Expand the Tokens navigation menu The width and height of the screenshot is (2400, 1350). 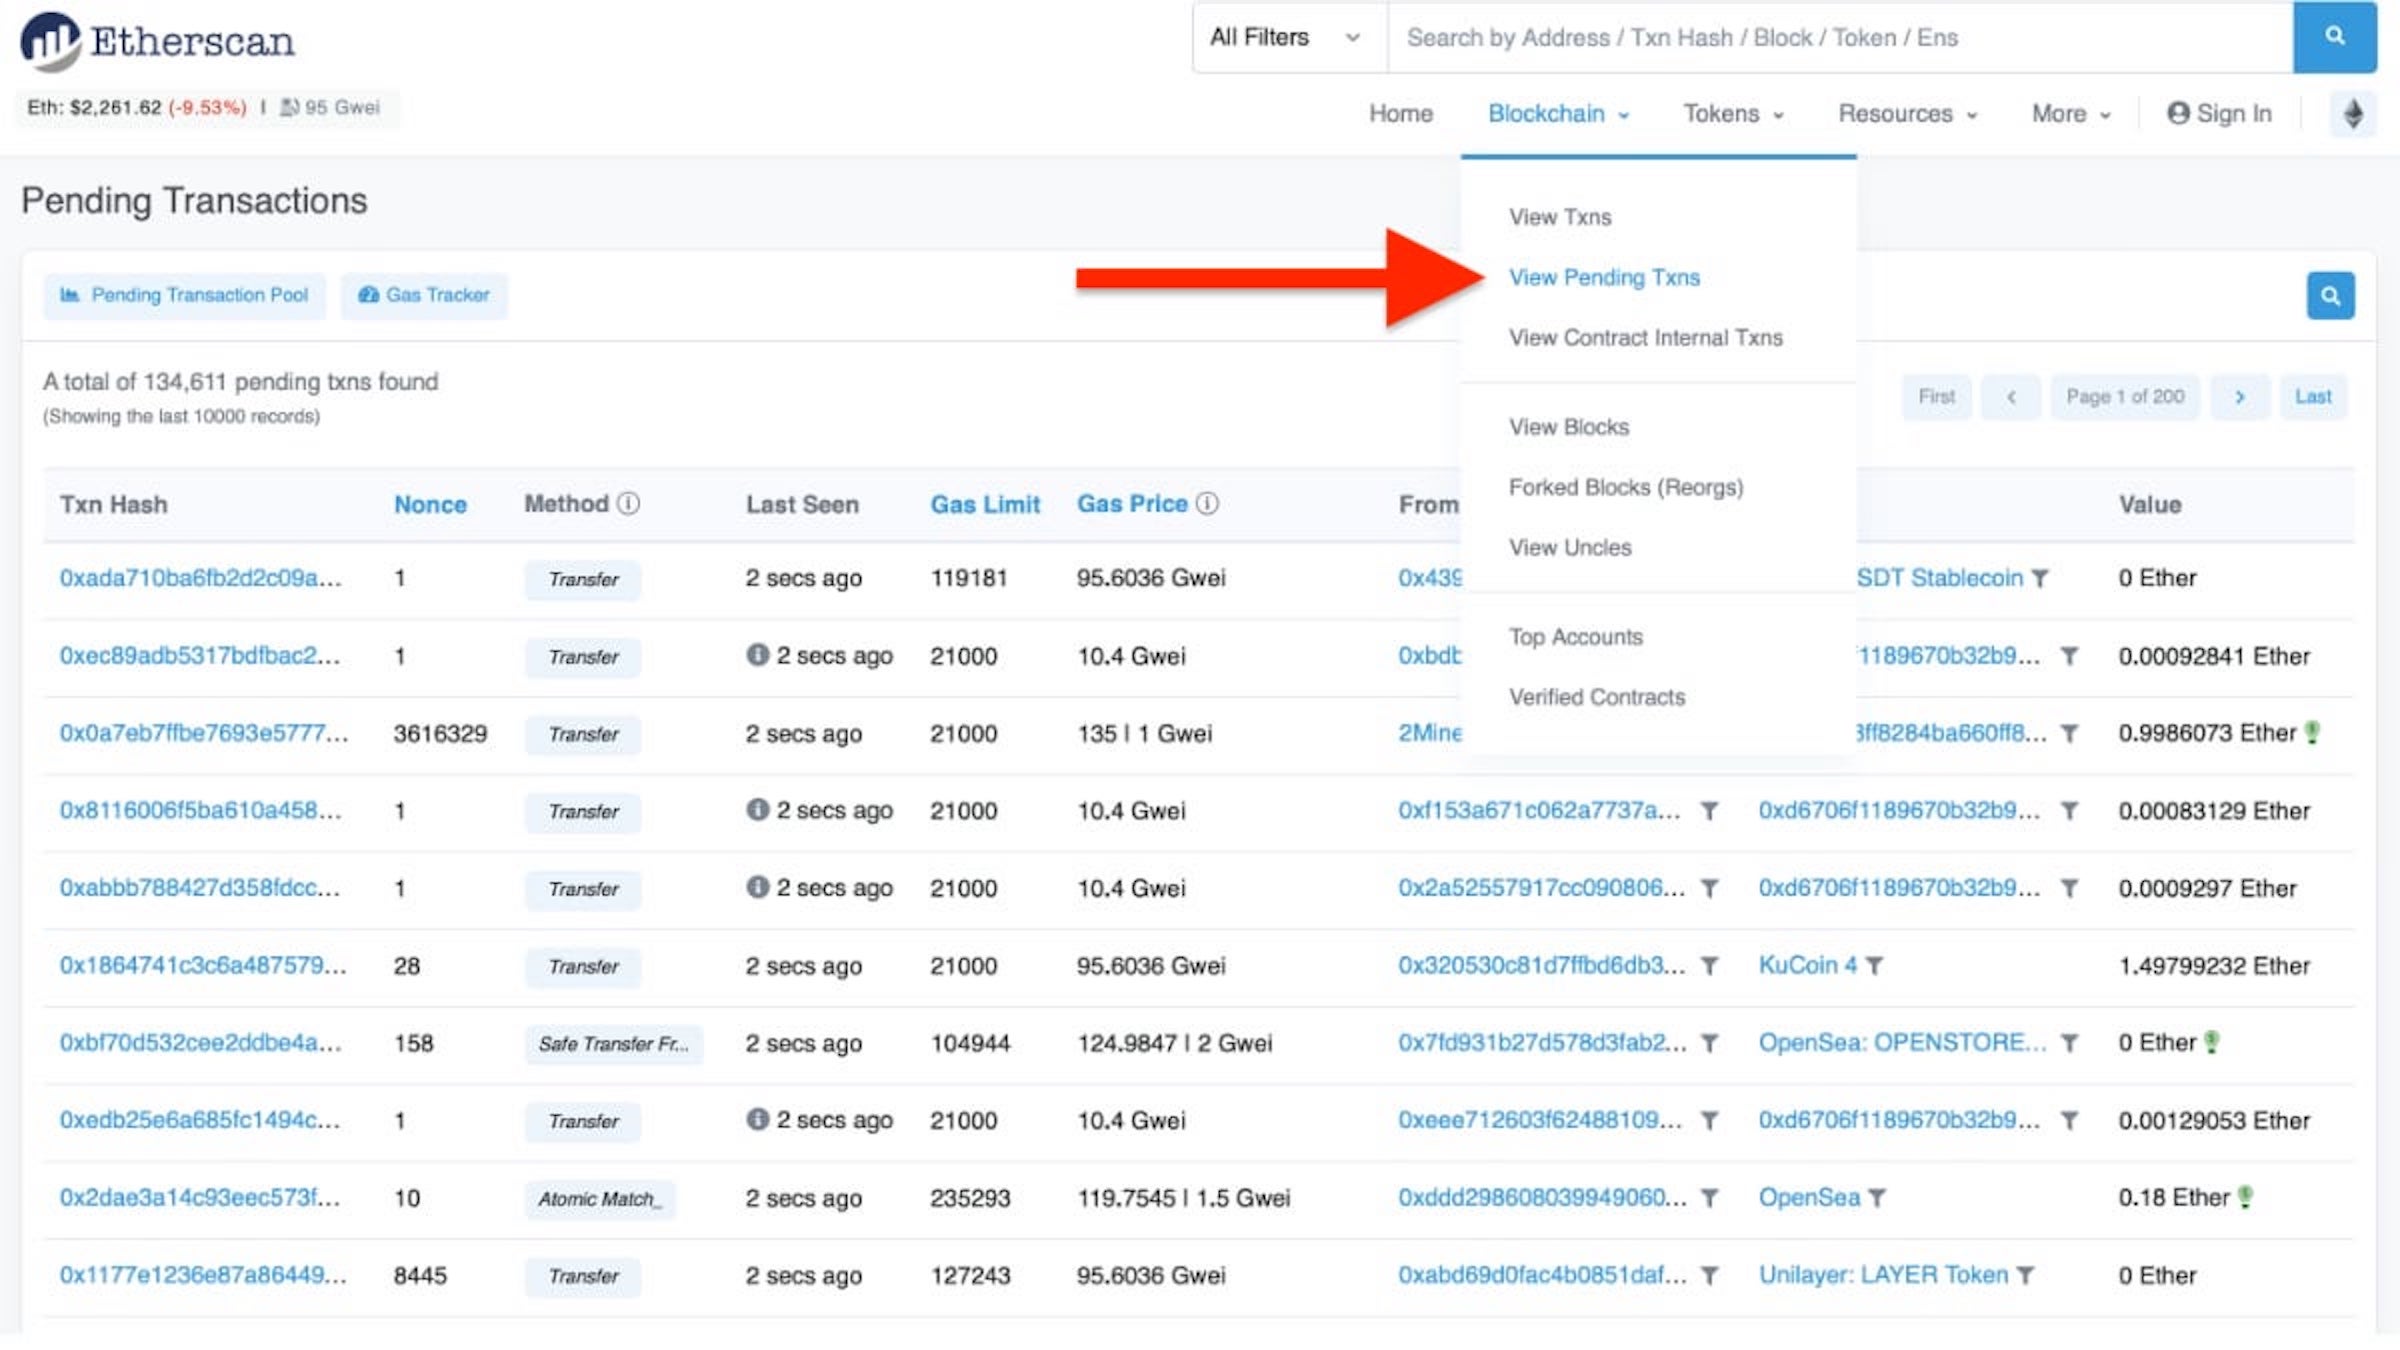1732,114
